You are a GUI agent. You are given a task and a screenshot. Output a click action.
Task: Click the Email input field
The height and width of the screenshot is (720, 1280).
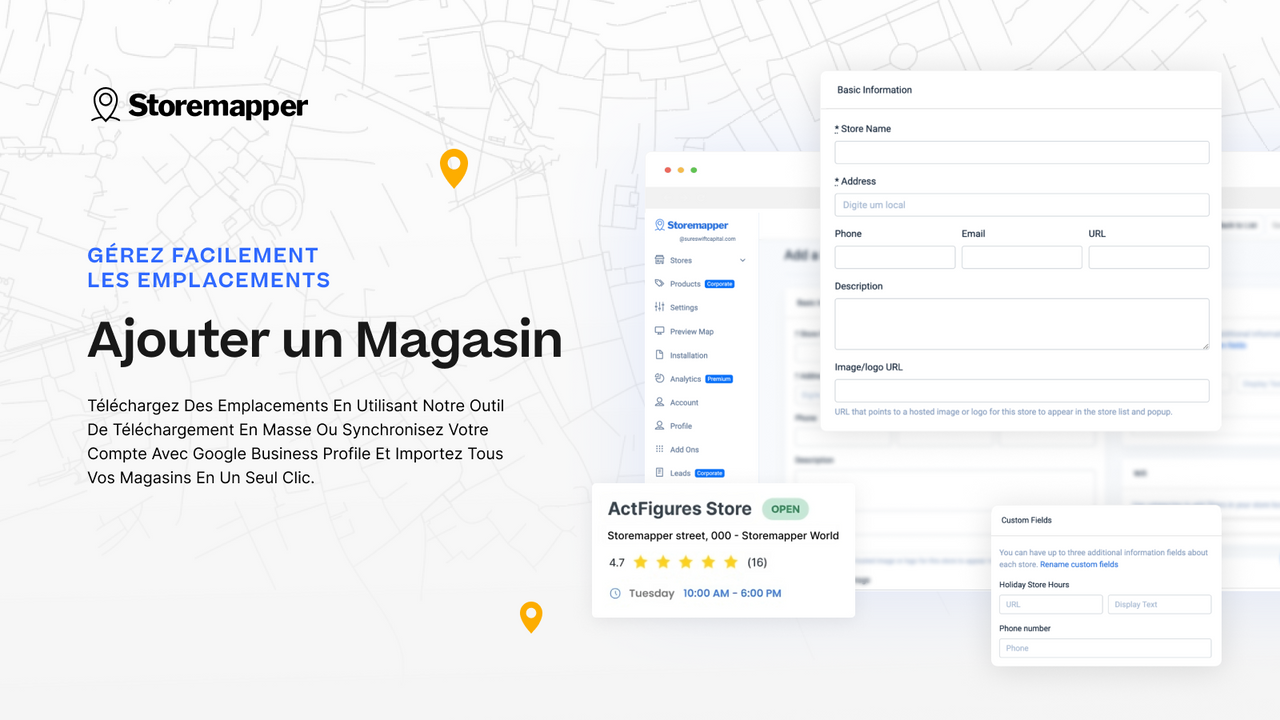coord(1022,257)
